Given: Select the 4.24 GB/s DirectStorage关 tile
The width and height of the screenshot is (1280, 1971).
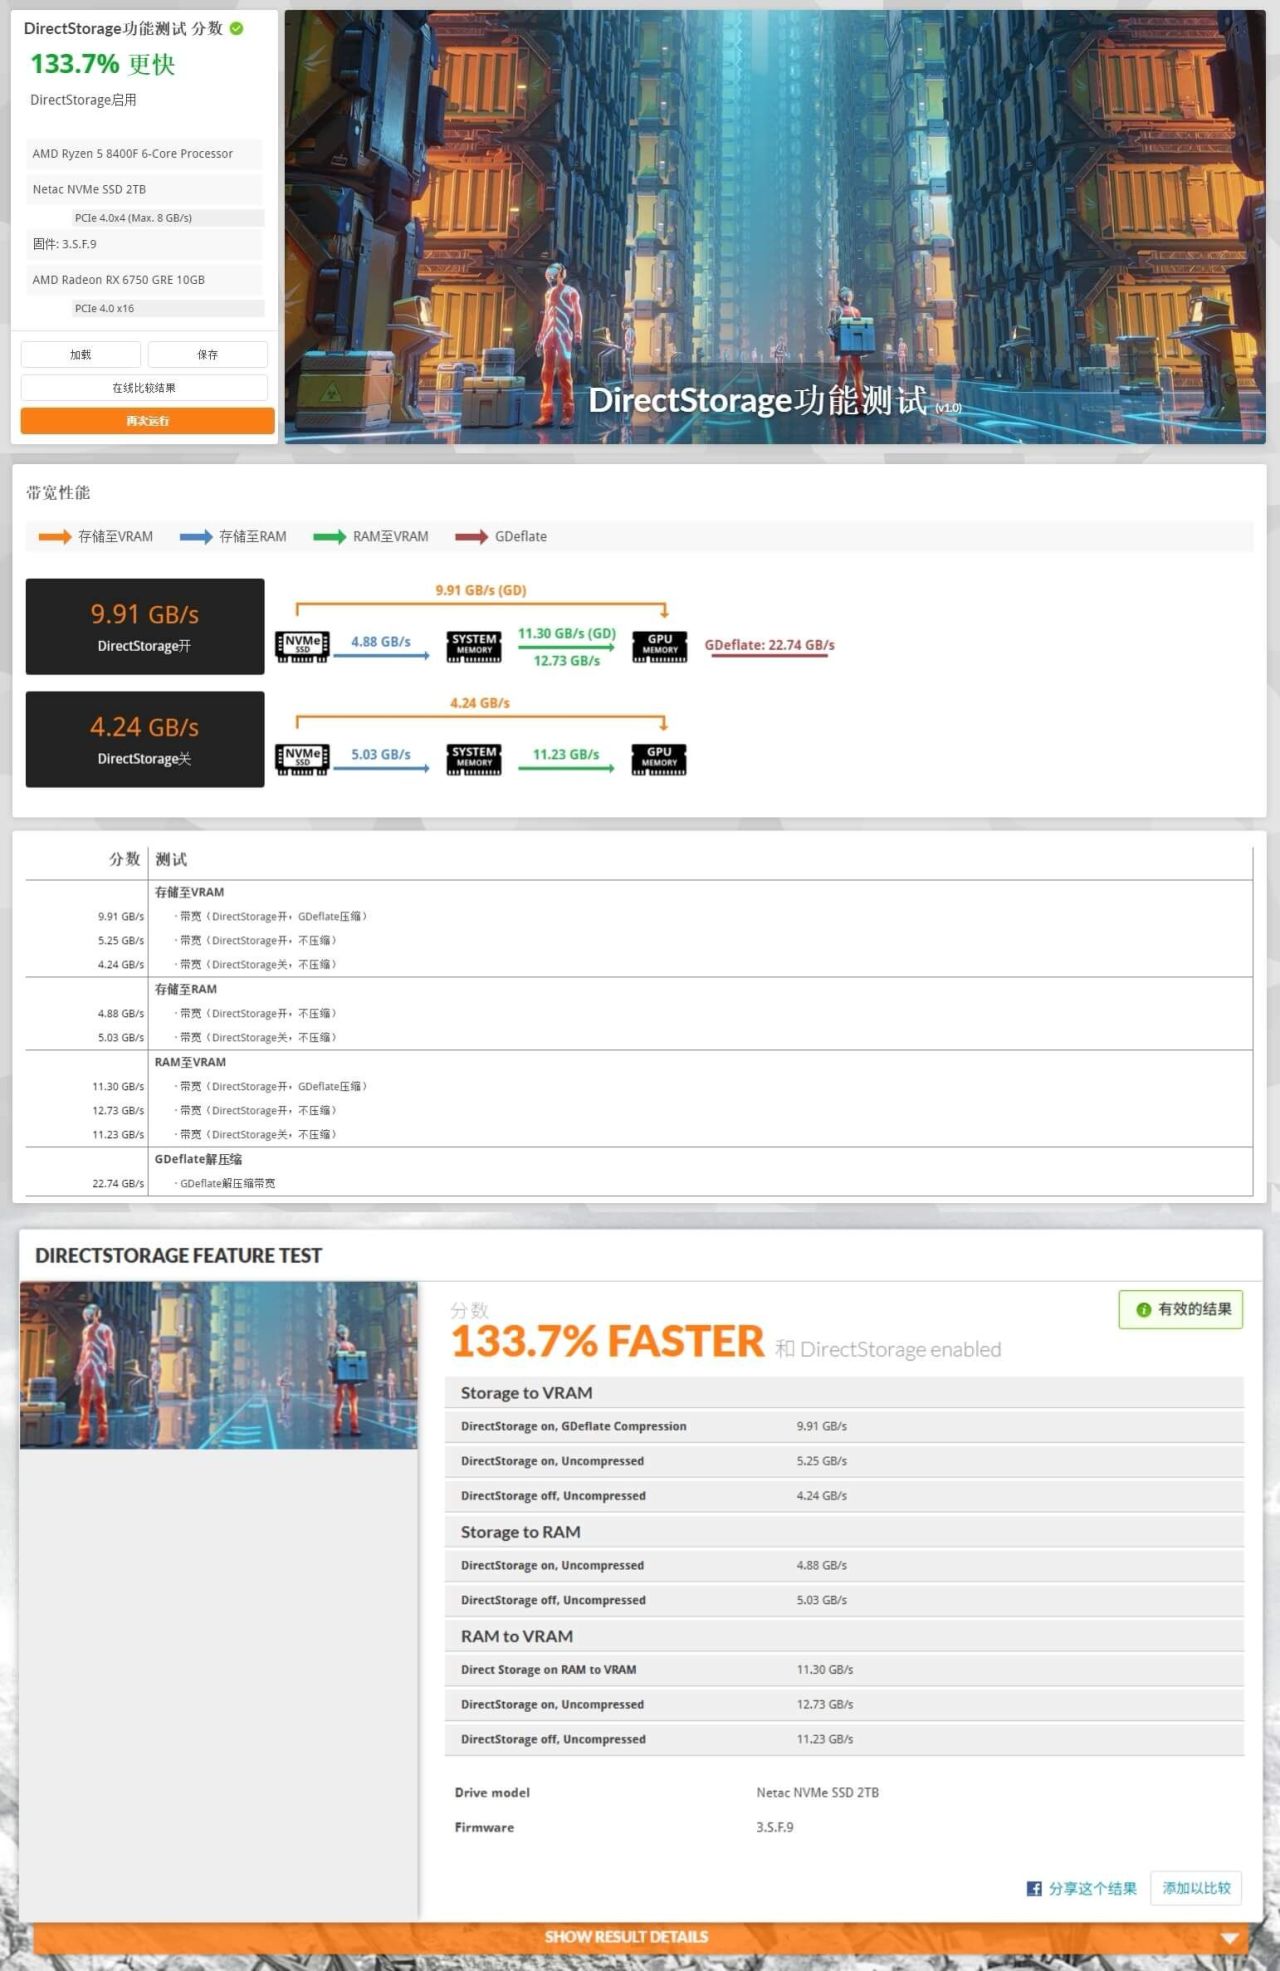Looking at the screenshot, I should 145,740.
